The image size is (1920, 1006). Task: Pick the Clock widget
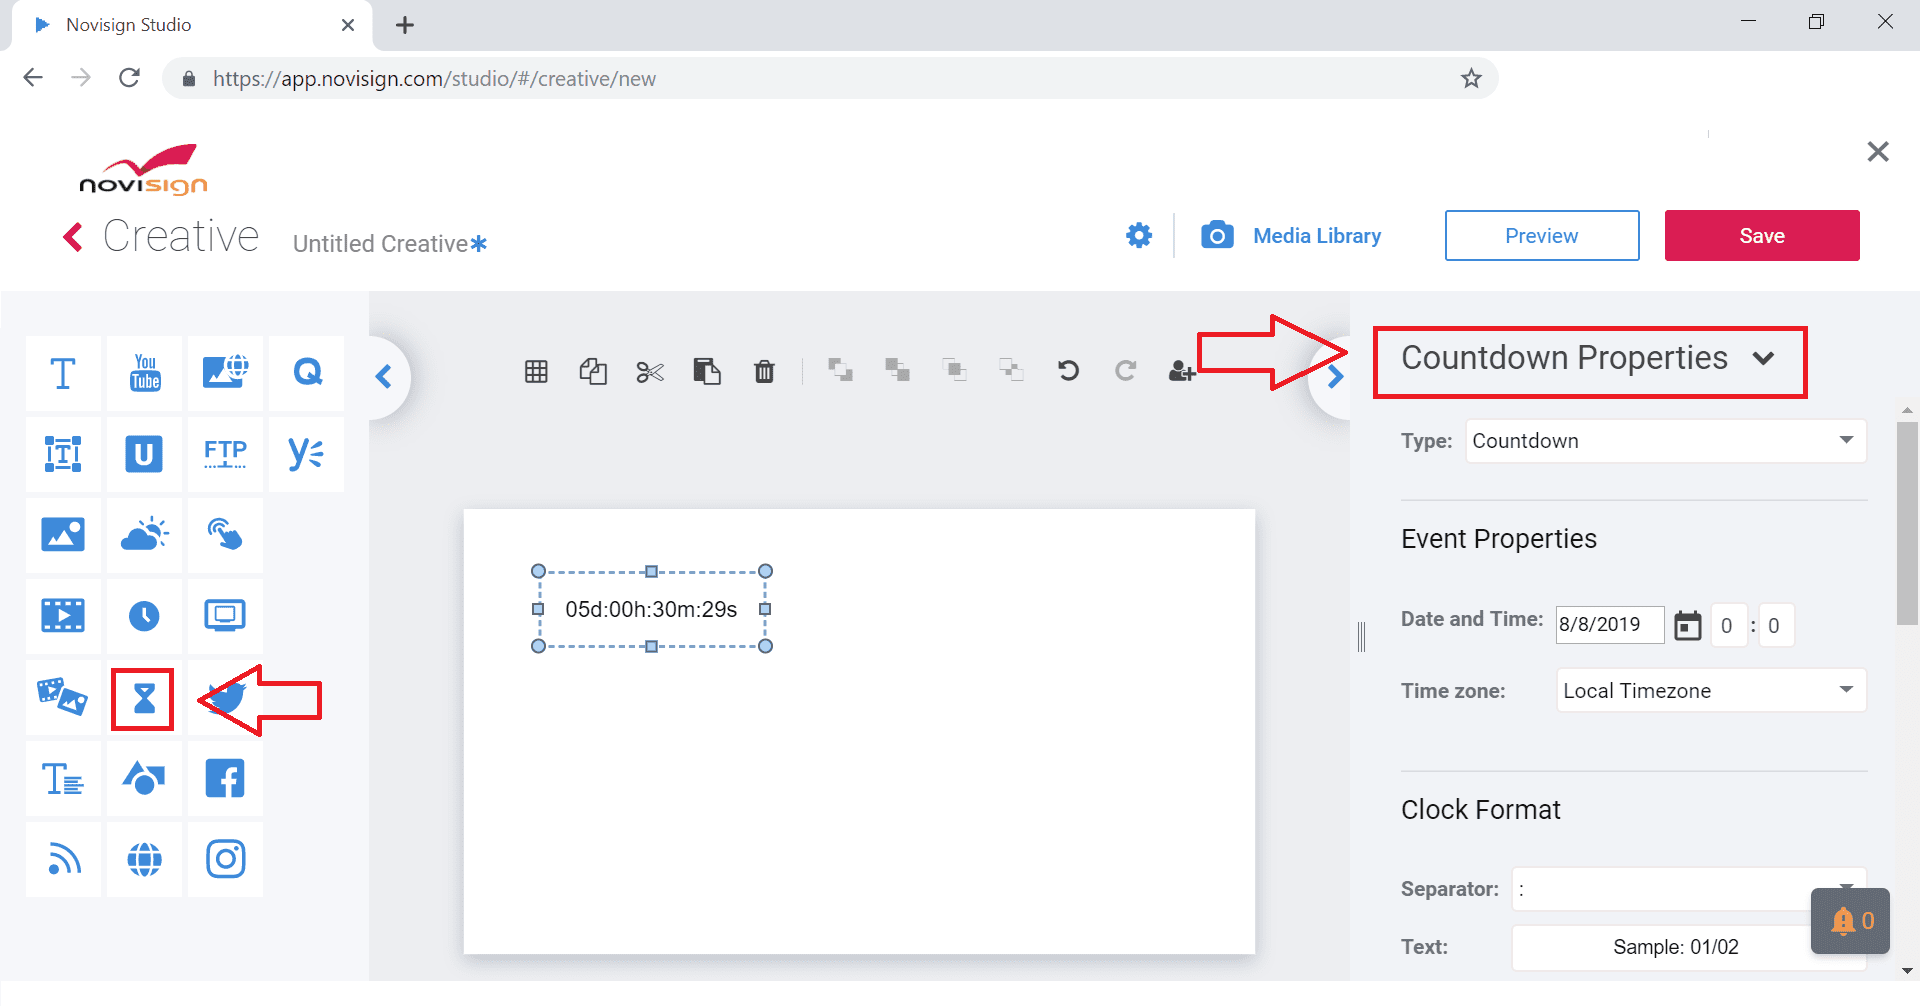(x=145, y=616)
